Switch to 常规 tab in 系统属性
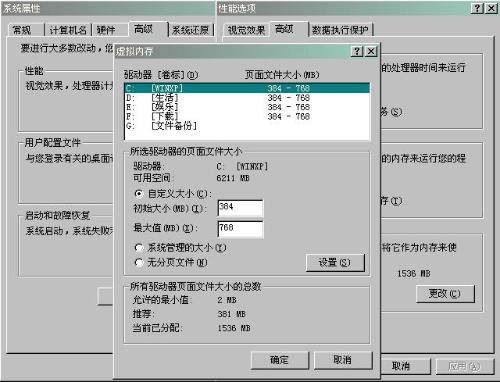 click(25, 30)
